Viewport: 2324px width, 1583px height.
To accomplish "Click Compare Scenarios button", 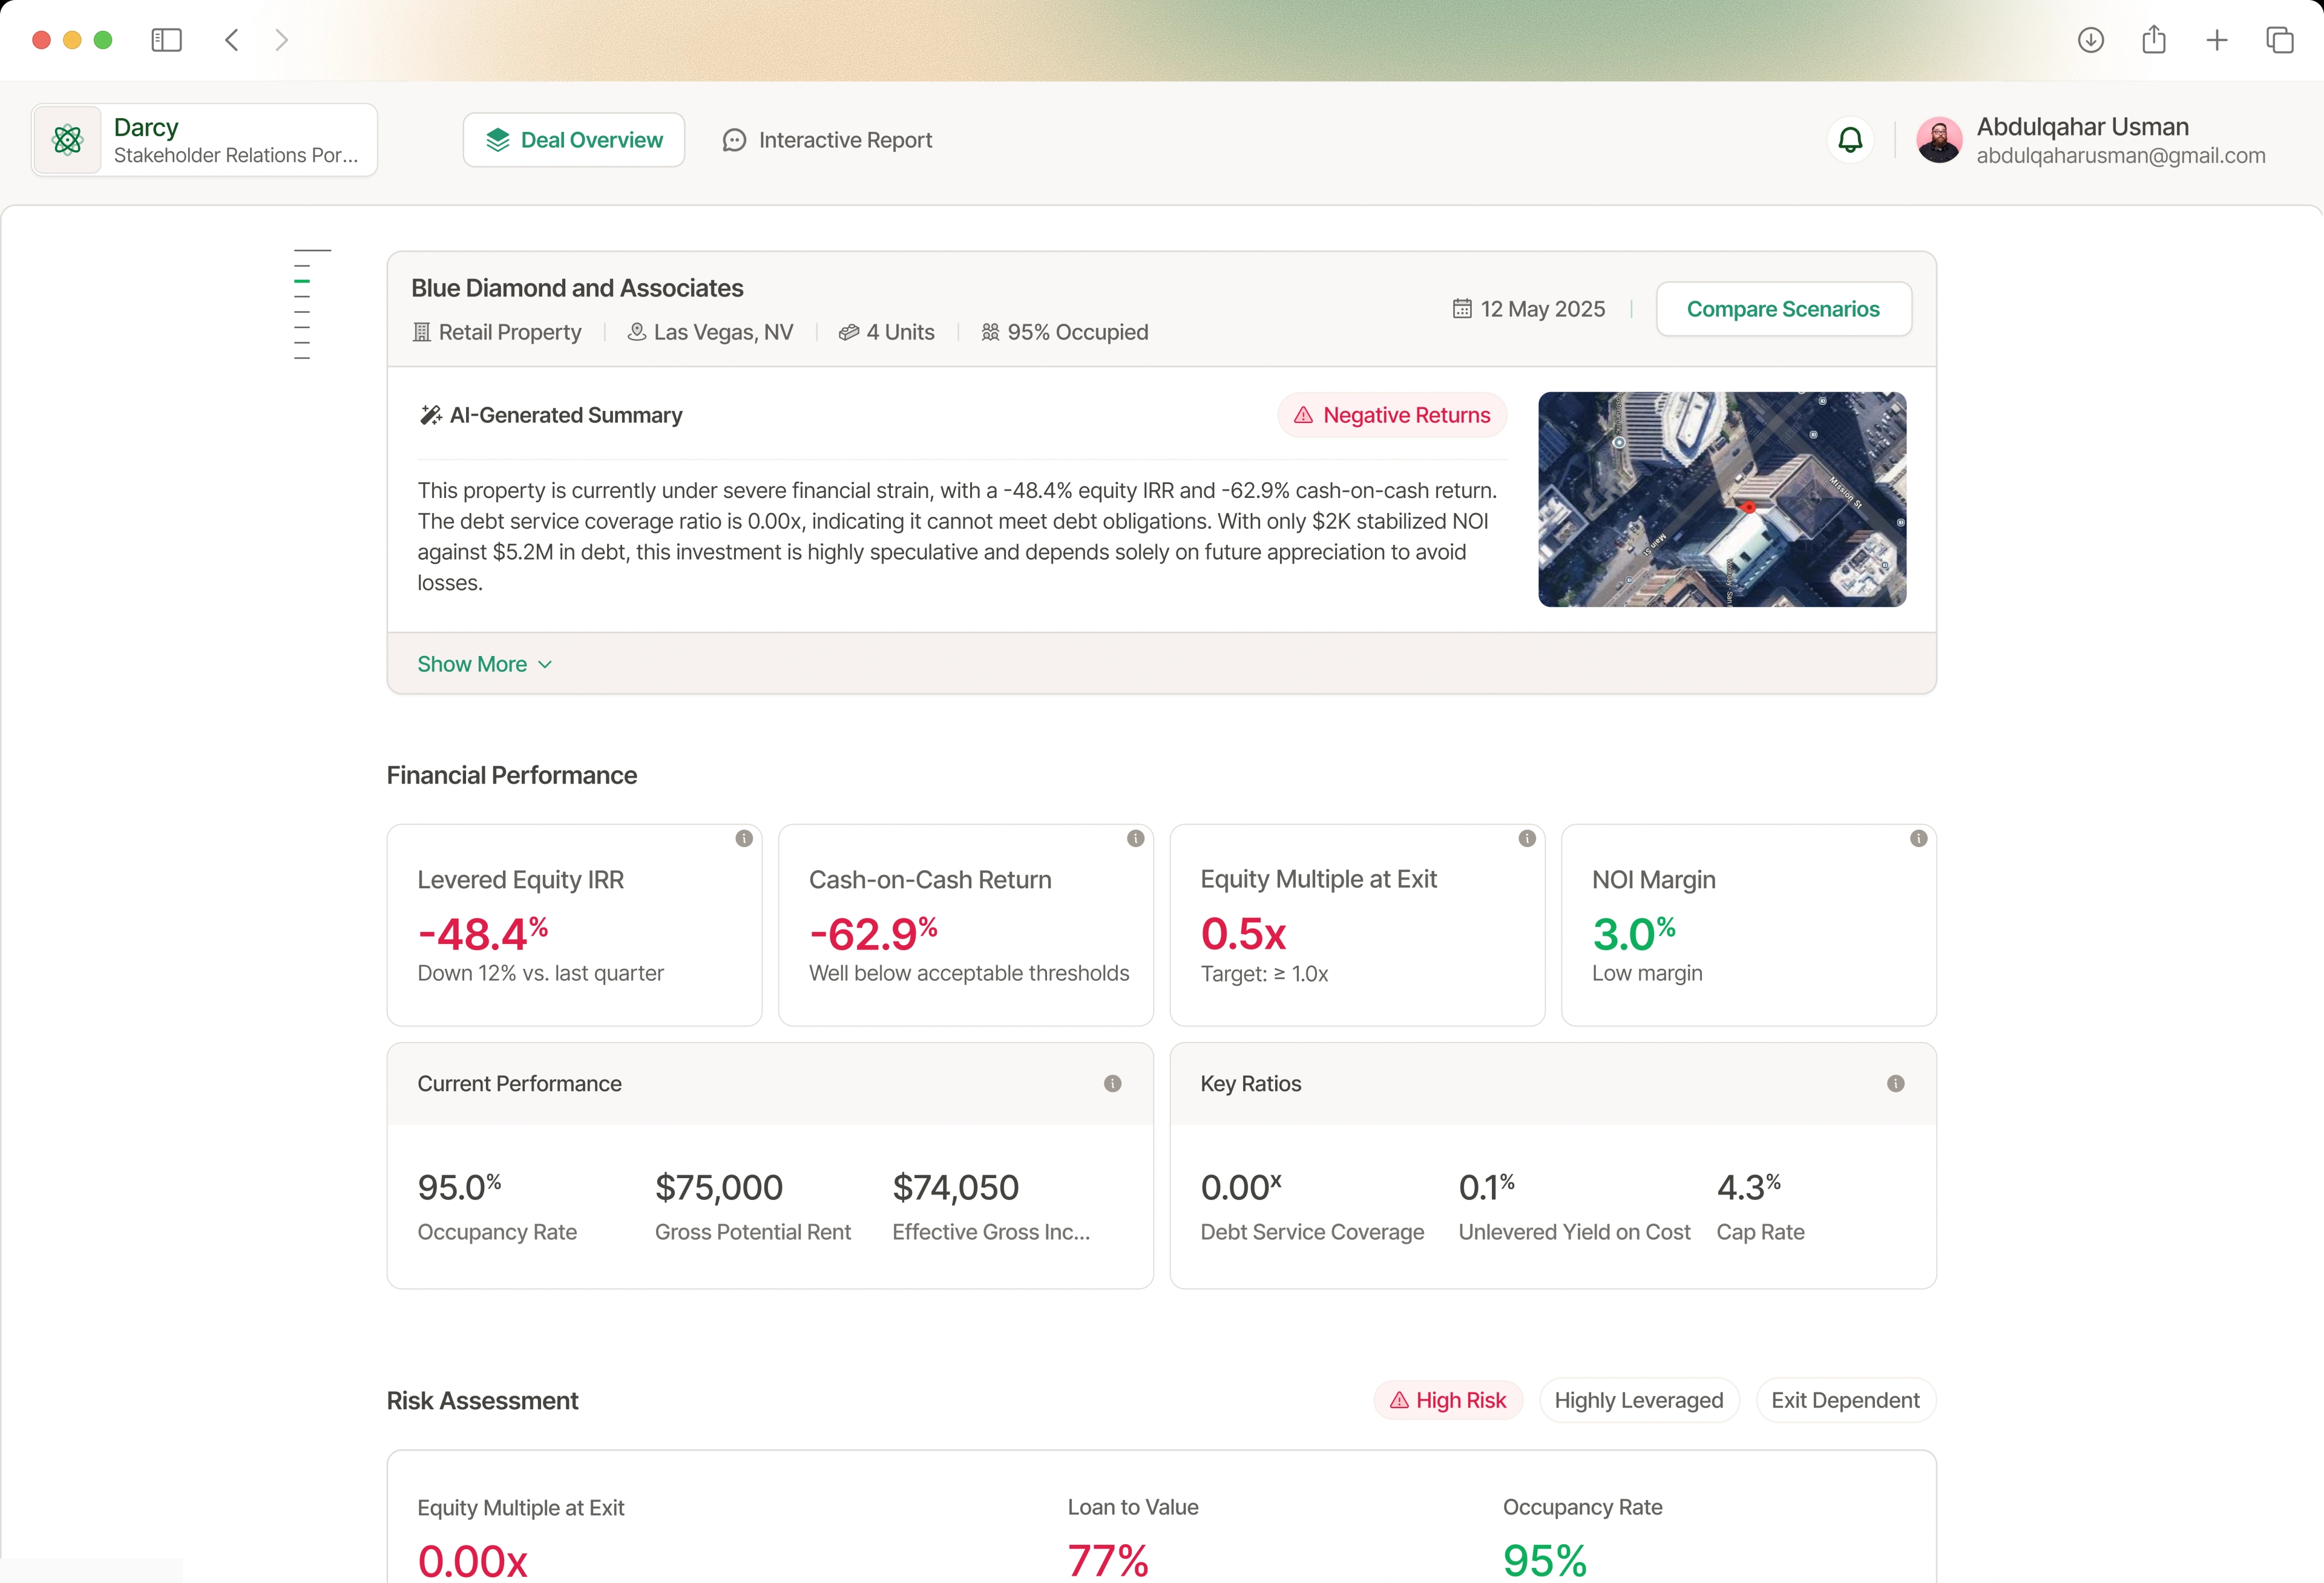I will click(1783, 309).
